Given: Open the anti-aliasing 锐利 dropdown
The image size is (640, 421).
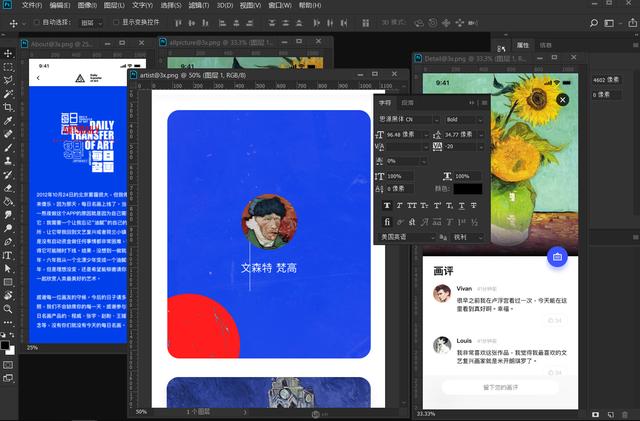Looking at the screenshot, I should pyautogui.click(x=467, y=237).
